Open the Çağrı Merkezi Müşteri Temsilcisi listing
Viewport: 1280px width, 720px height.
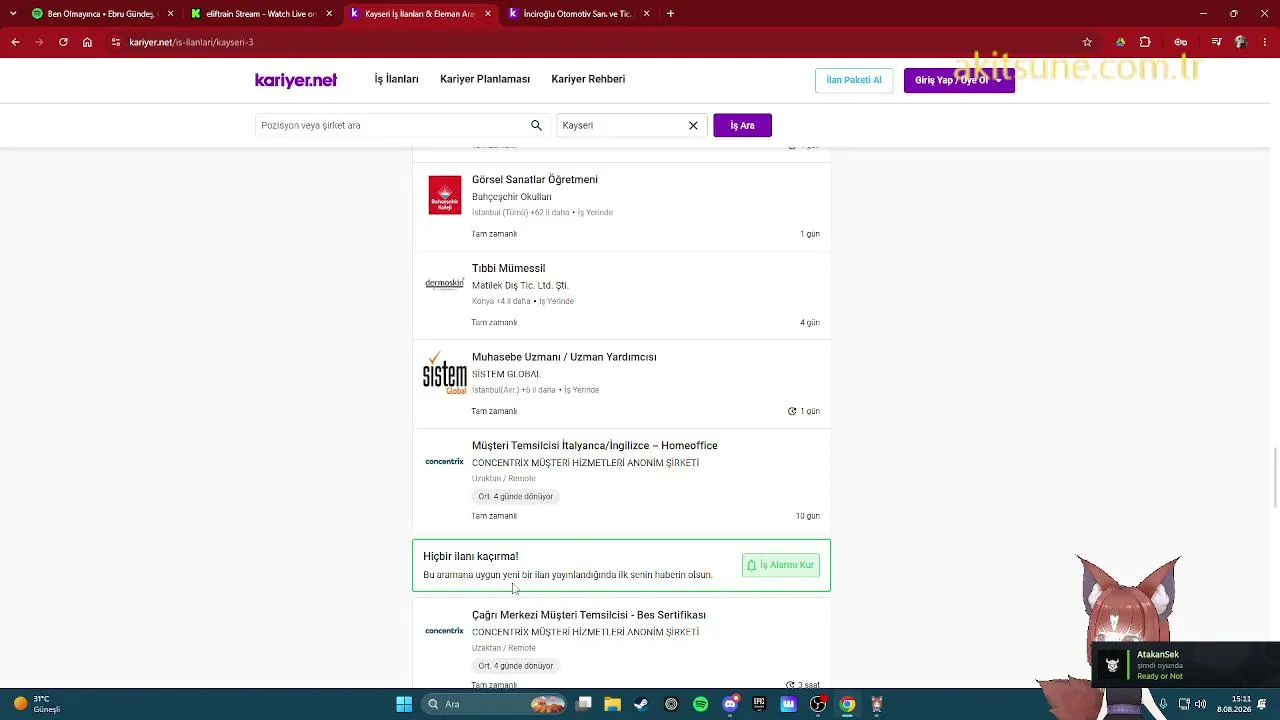pyautogui.click(x=589, y=615)
